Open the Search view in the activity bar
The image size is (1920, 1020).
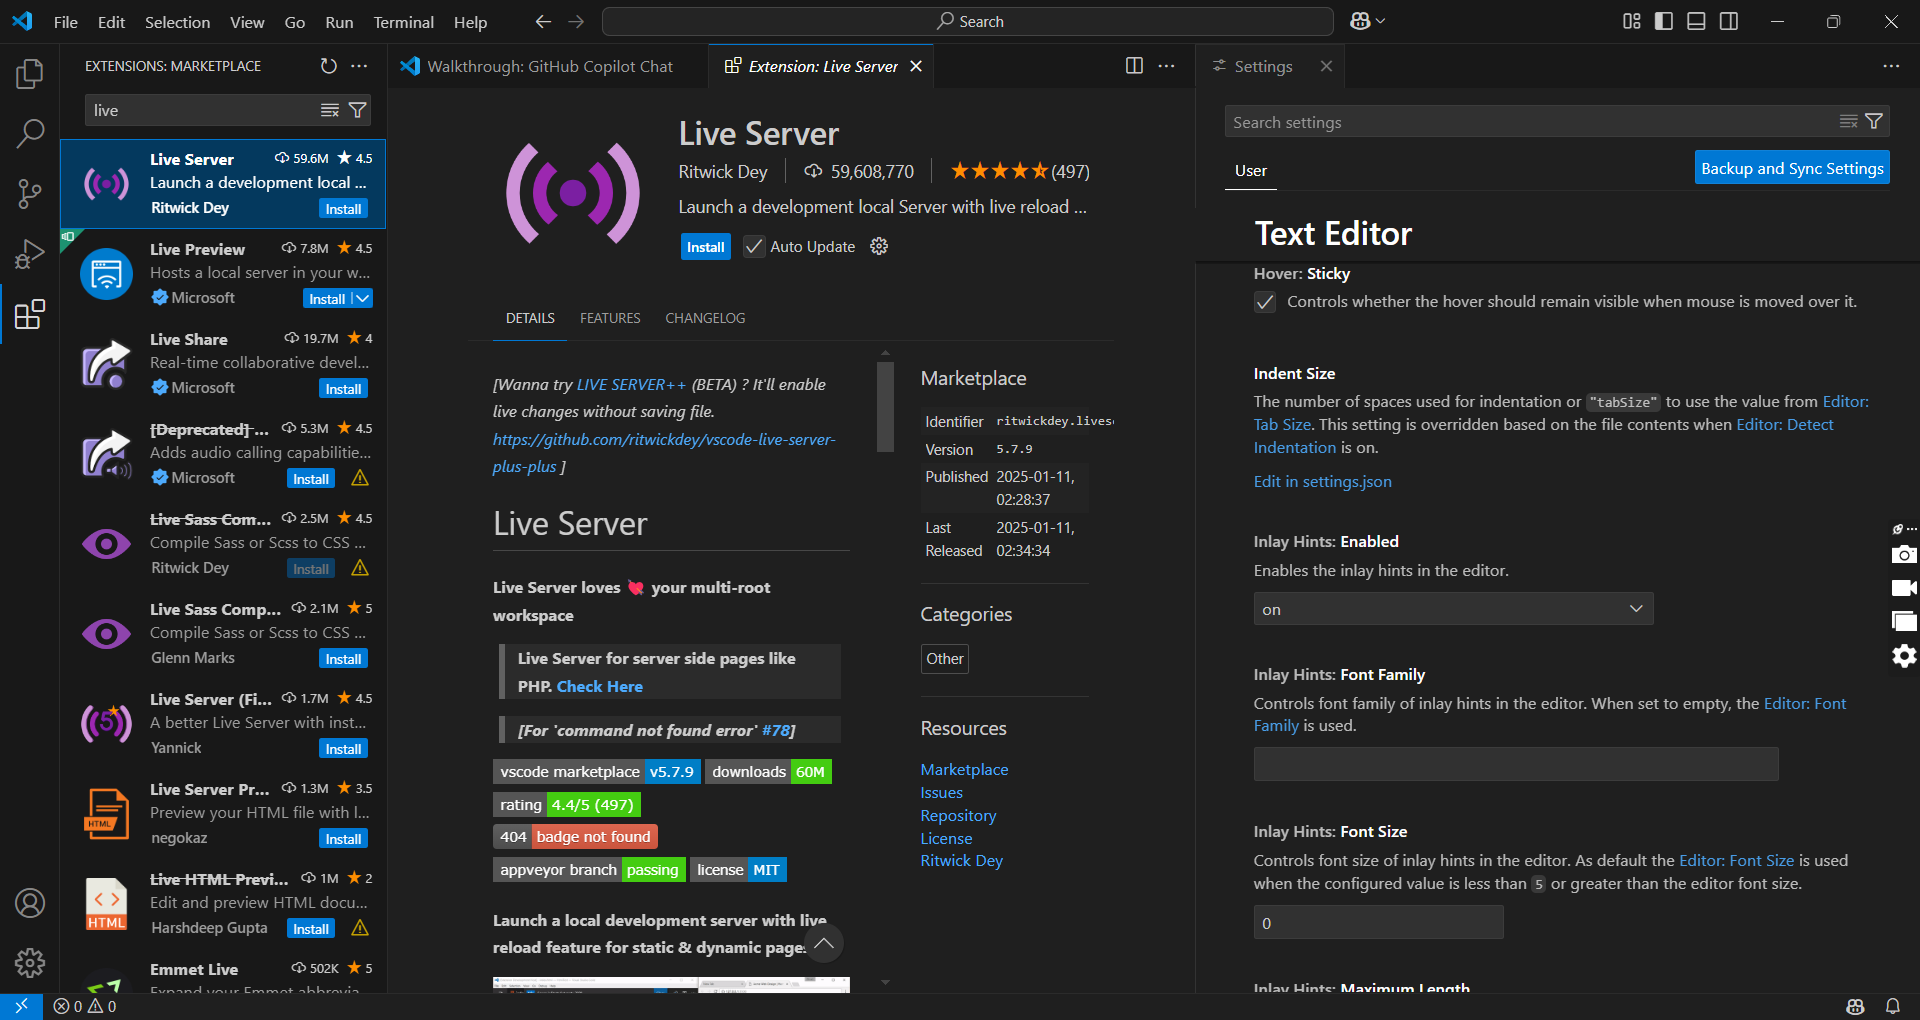[x=30, y=133]
